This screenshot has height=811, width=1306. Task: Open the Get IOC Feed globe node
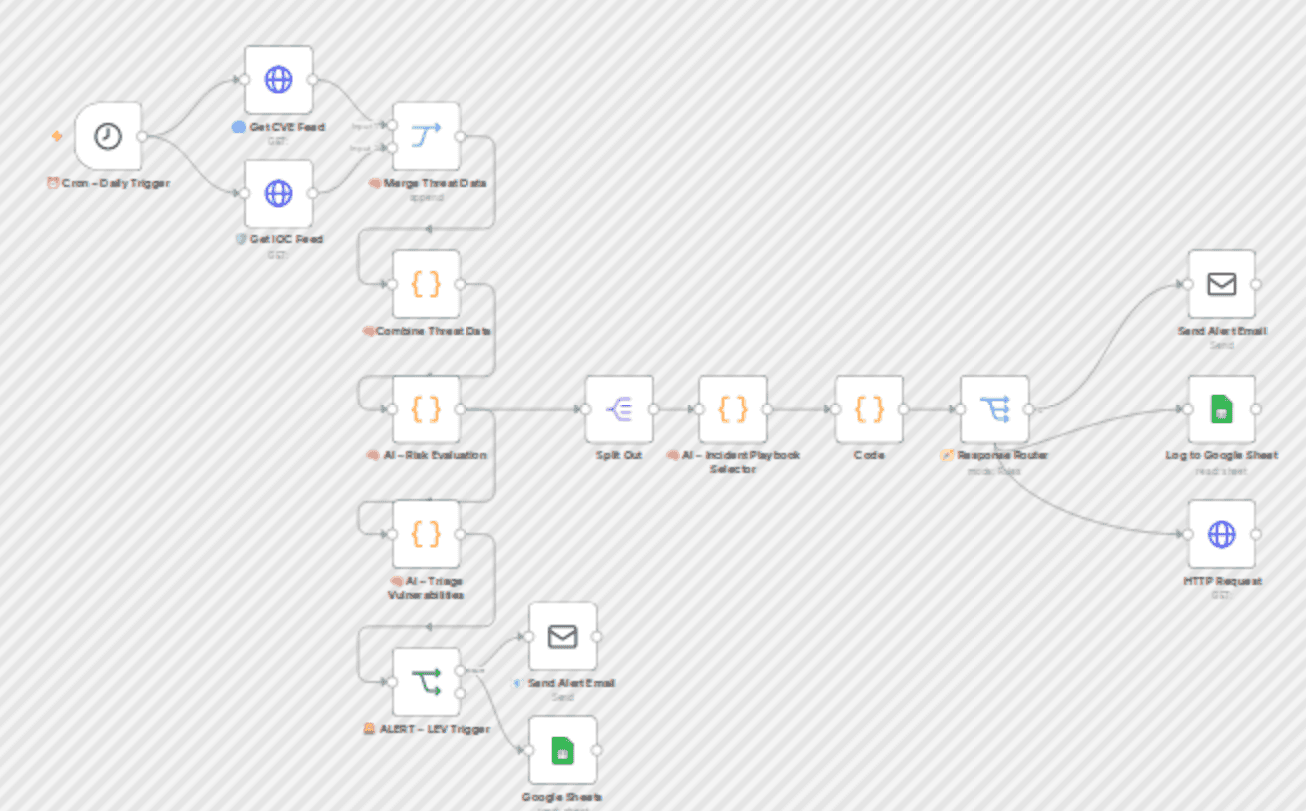(x=279, y=193)
